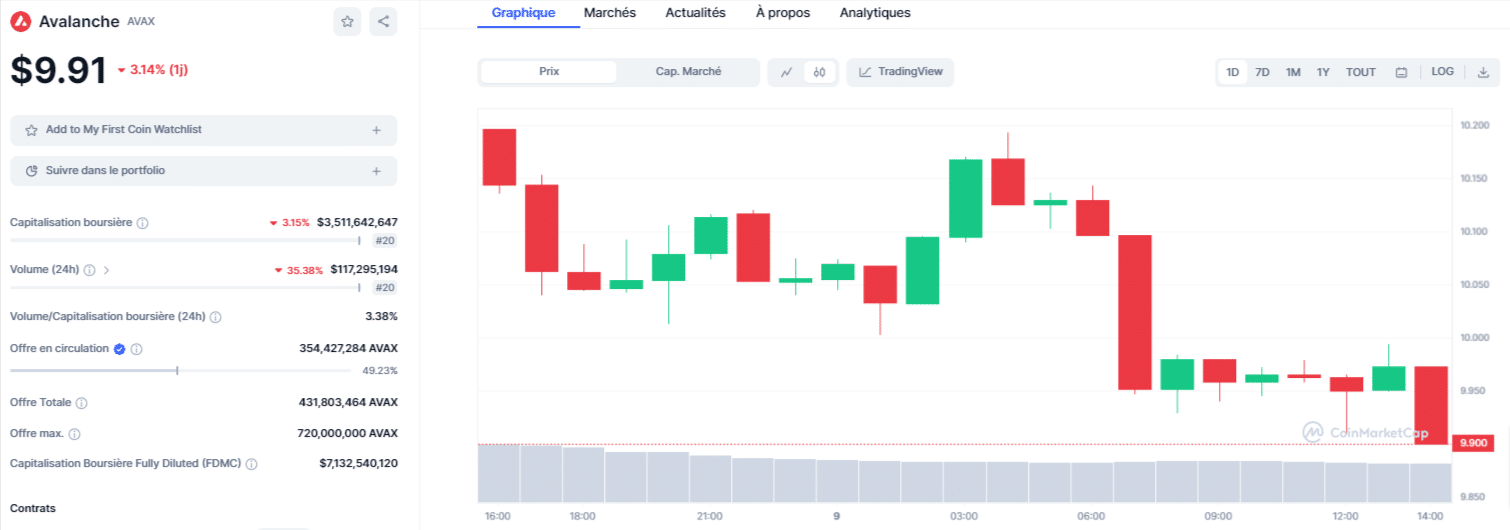Click the last red candlestick at 14:00

coord(1431,405)
